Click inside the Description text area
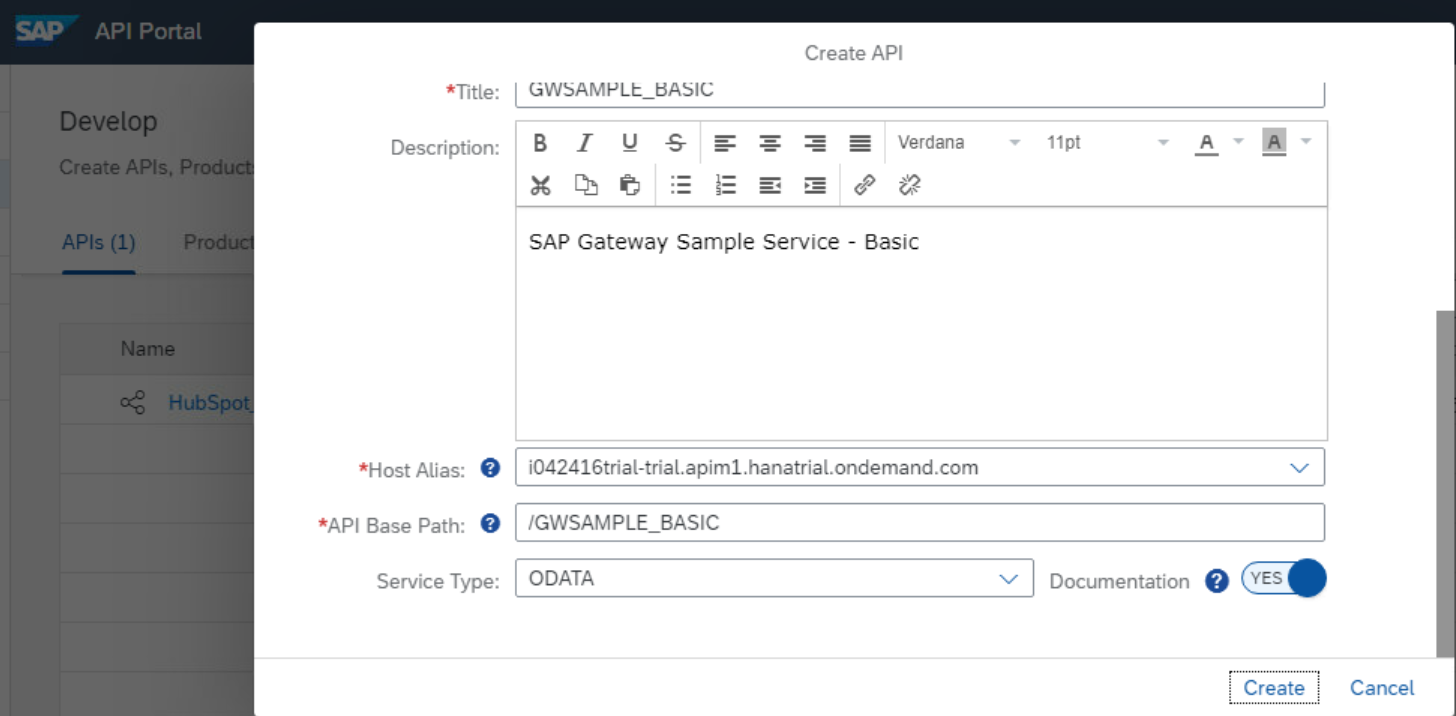The height and width of the screenshot is (716, 1456). (x=921, y=323)
